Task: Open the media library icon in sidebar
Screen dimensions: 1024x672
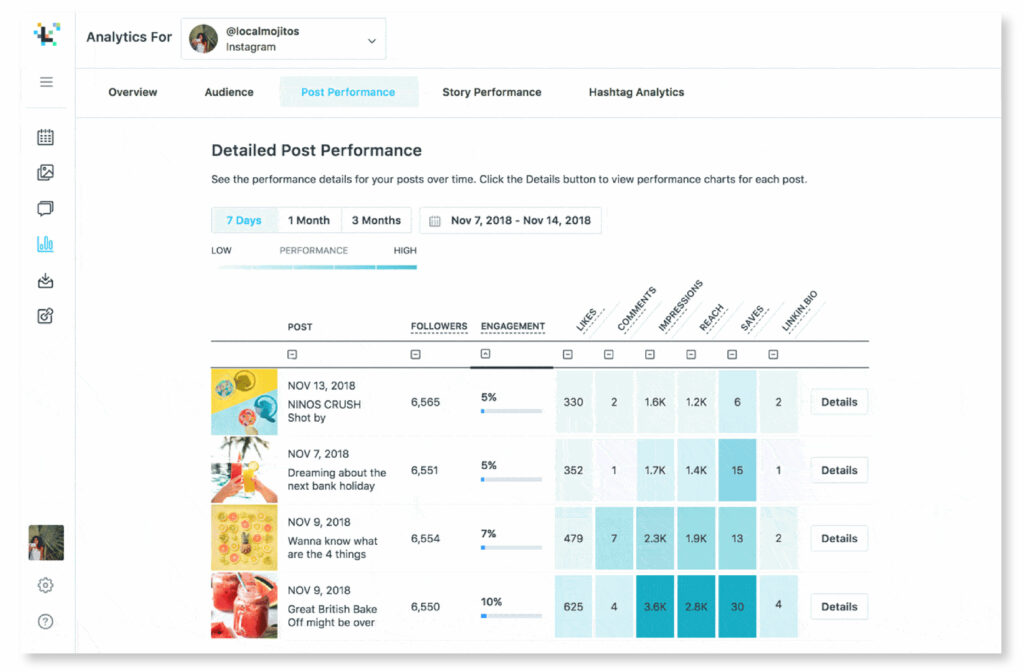Action: point(45,173)
